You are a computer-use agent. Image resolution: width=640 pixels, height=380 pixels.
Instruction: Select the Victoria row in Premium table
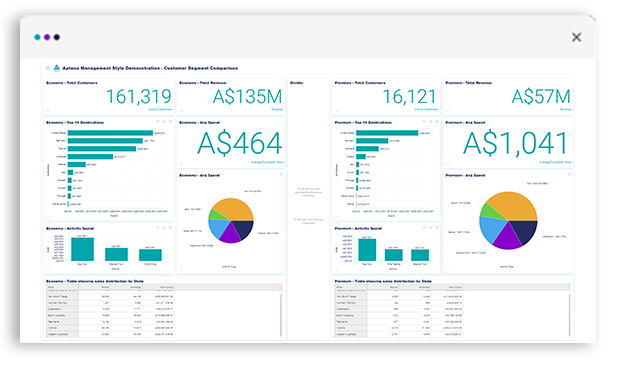(x=399, y=328)
